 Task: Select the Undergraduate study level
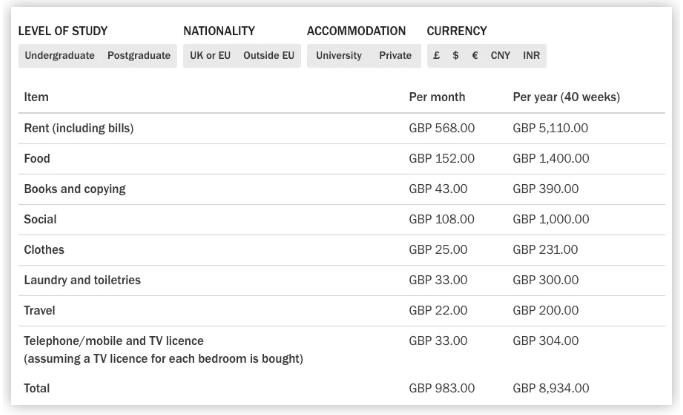(x=59, y=56)
